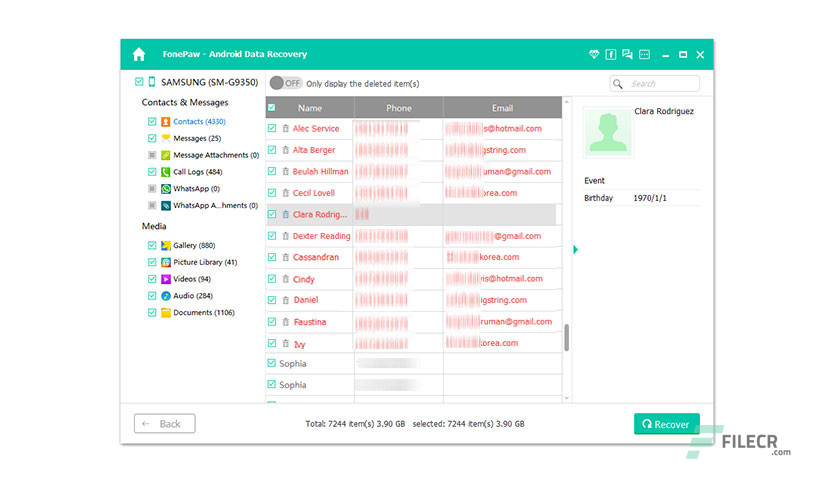
Task: Uncheck the Picture Library (41) checkbox
Action: (152, 262)
